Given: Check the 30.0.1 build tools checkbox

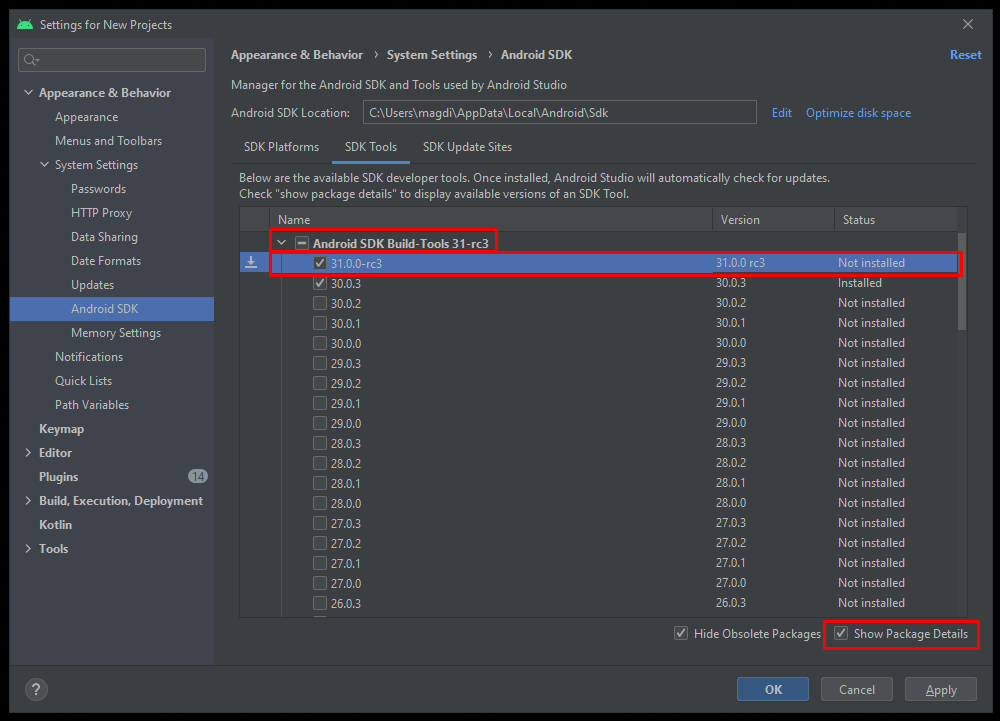Looking at the screenshot, I should click(x=320, y=323).
